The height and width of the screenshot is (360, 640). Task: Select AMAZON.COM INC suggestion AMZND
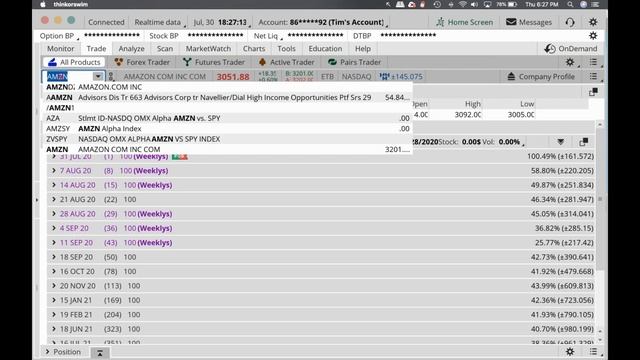pos(227,87)
